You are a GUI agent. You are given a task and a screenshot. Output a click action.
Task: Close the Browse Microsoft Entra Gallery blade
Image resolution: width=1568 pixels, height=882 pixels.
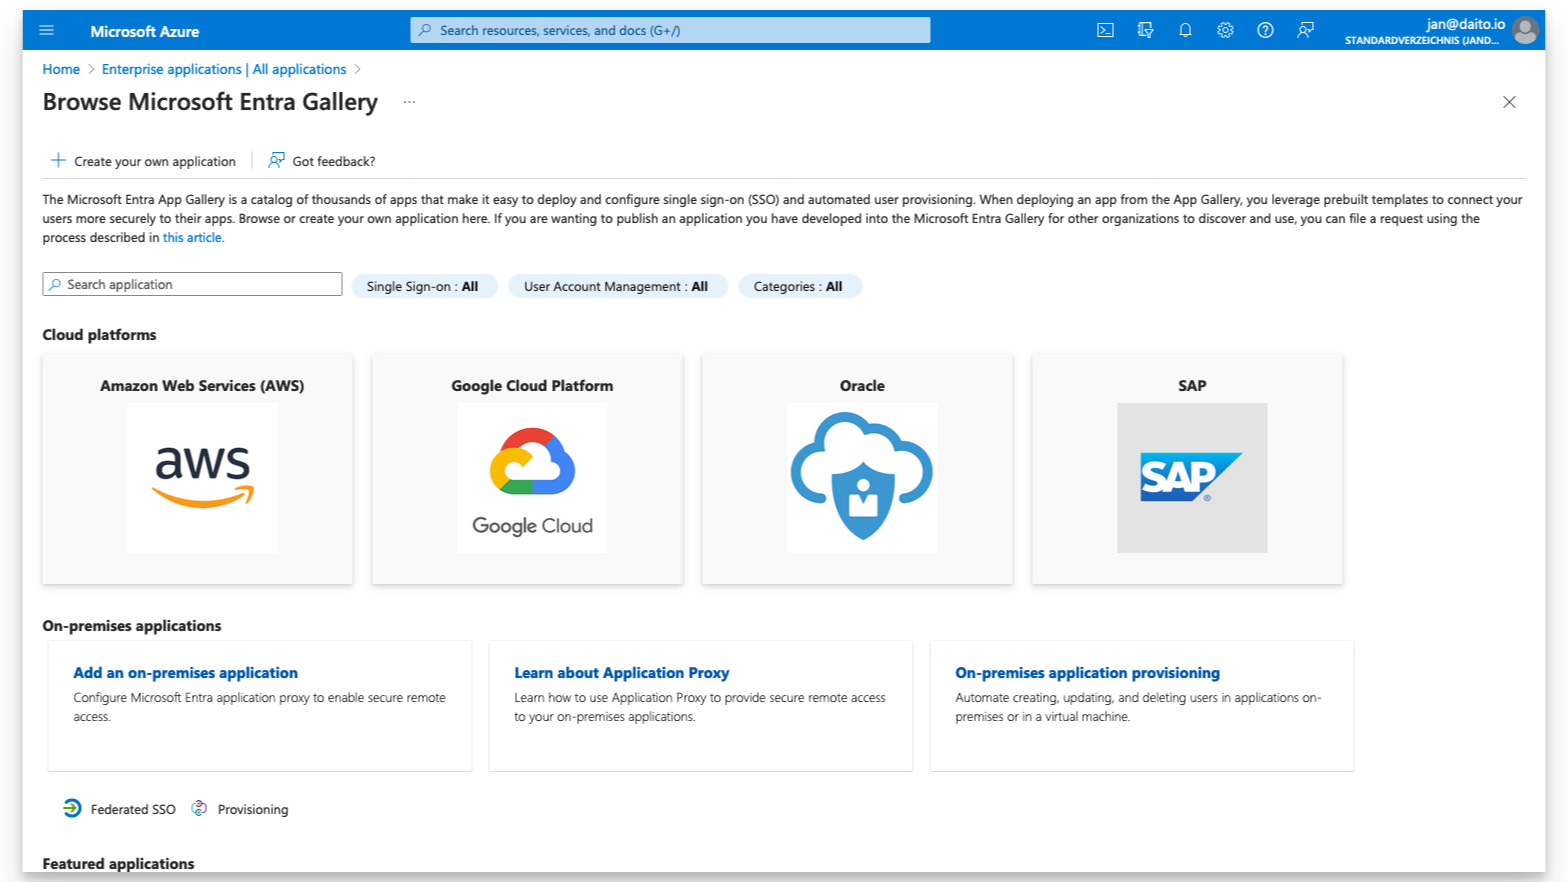pos(1509,102)
